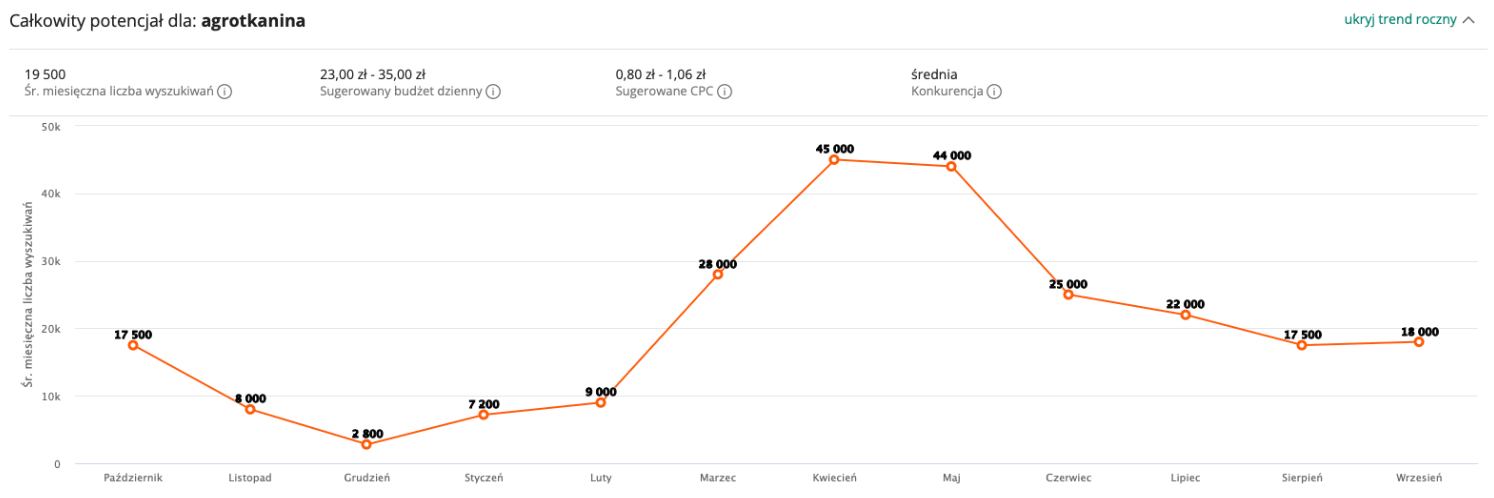Screen dimensions: 1494x498
Task: Click the Lipiec 22 000 data point
Action: point(1185,315)
